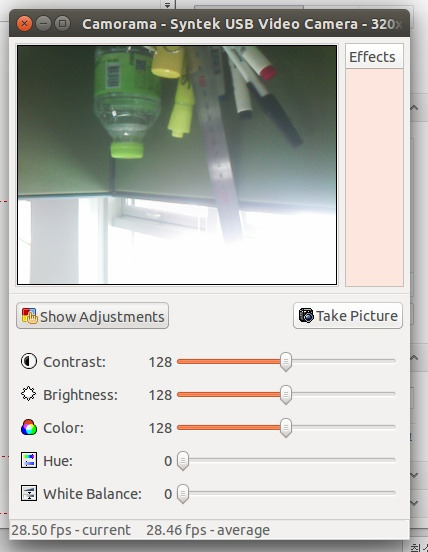Take a picture with the webcam
The height and width of the screenshot is (552, 428).
[x=348, y=315]
